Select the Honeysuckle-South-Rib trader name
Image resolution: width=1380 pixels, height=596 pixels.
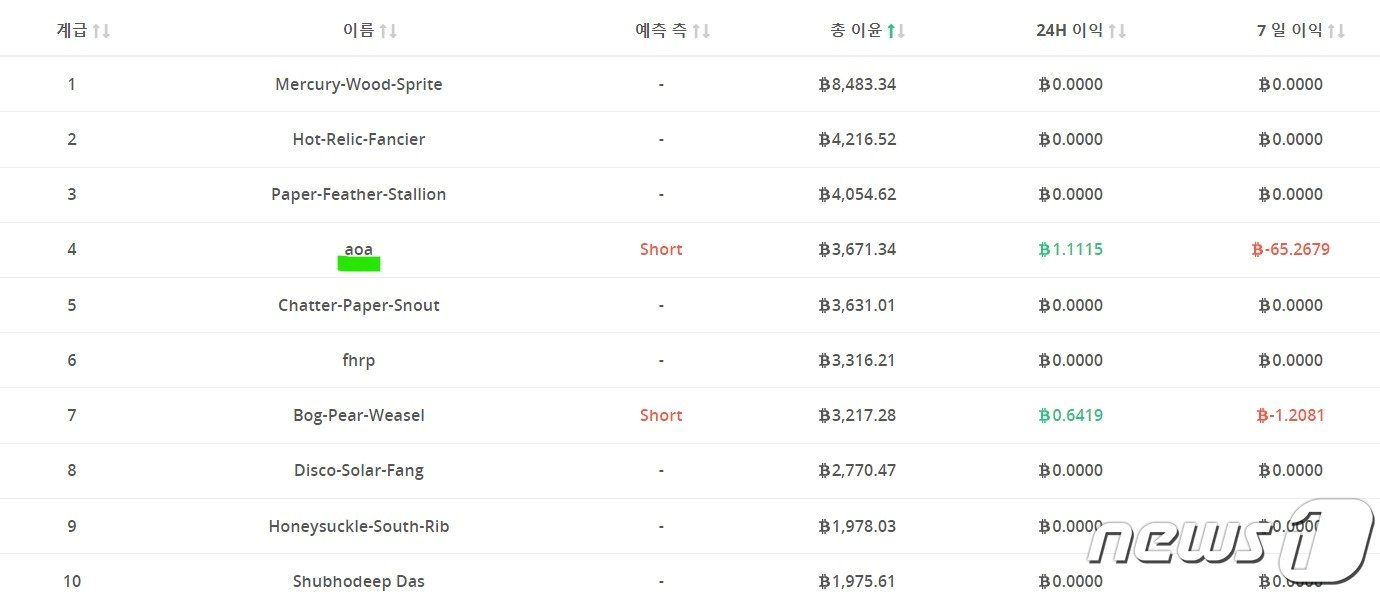pyautogui.click(x=358, y=526)
